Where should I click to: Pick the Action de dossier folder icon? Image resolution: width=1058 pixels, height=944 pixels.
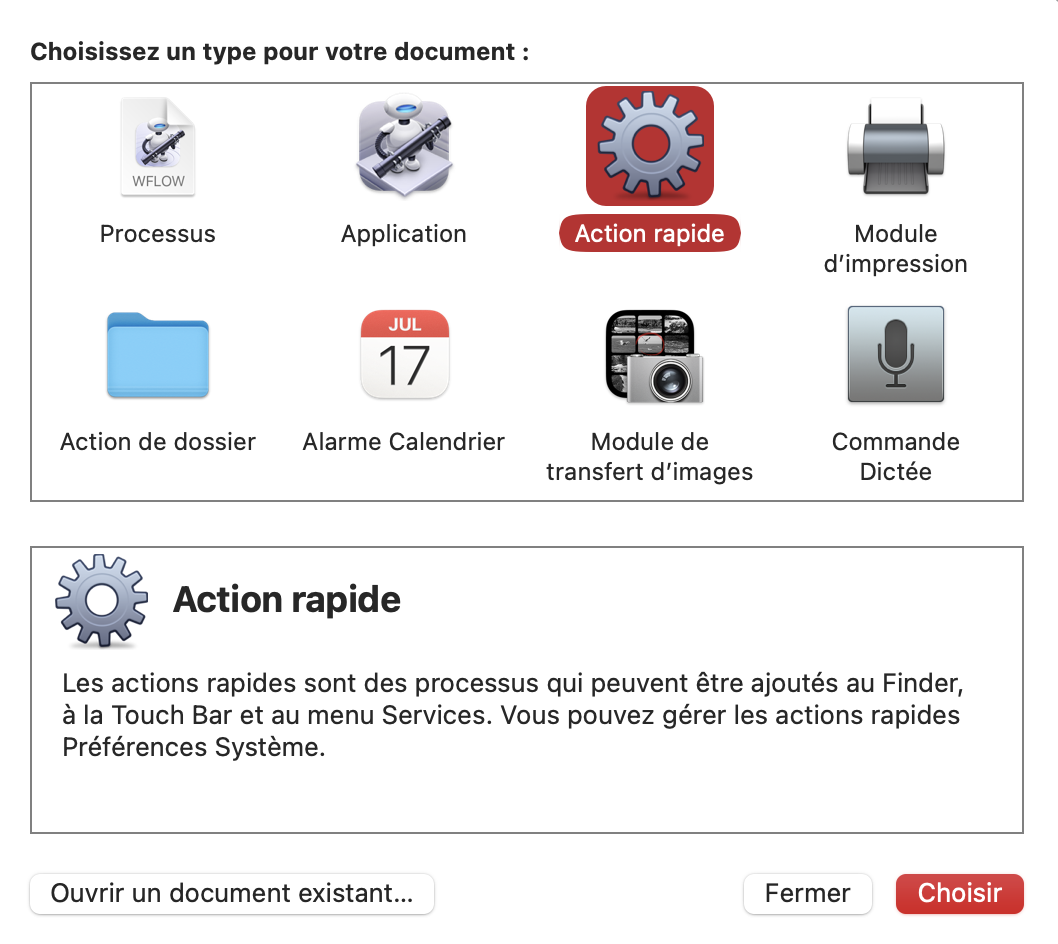point(158,356)
